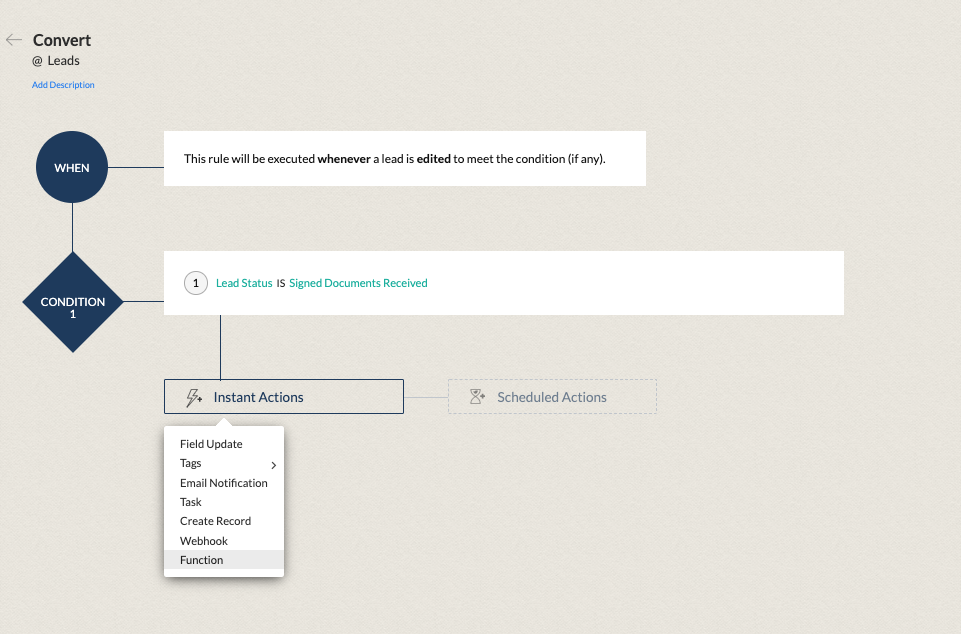Open the Lead Status condition field
This screenshot has height=634, width=961.
click(x=244, y=283)
